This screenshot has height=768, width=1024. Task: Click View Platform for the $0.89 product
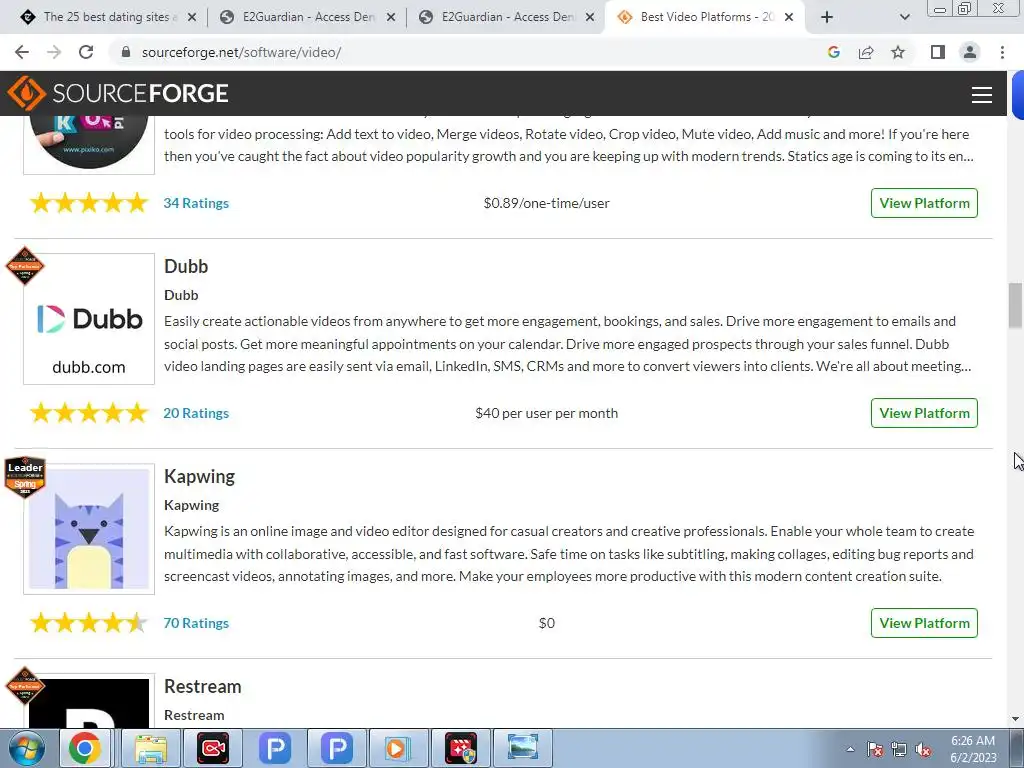coord(924,203)
